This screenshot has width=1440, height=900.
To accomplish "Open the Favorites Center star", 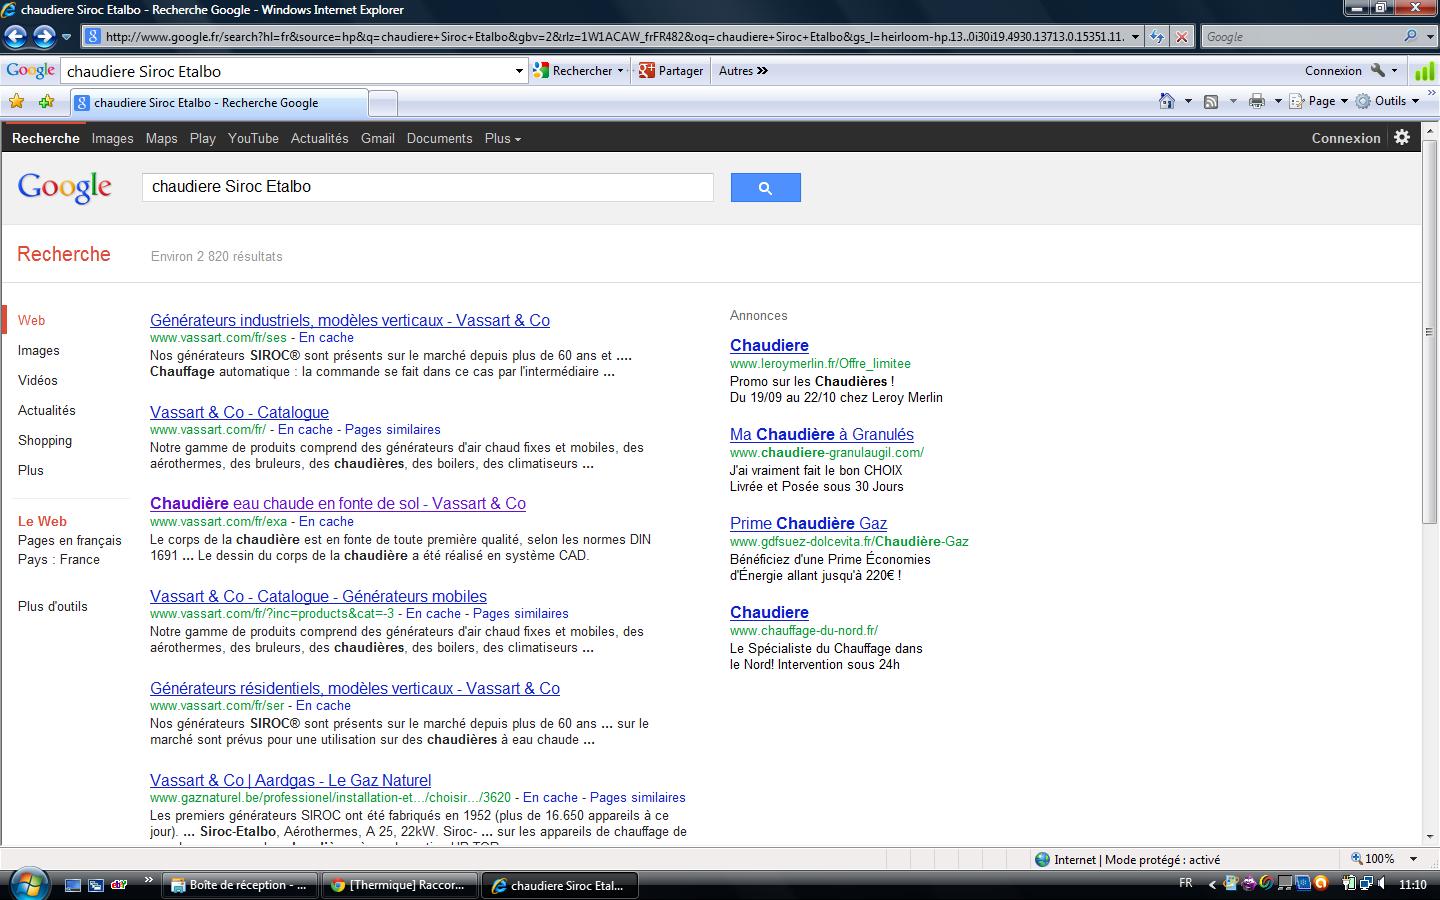I will coord(16,102).
